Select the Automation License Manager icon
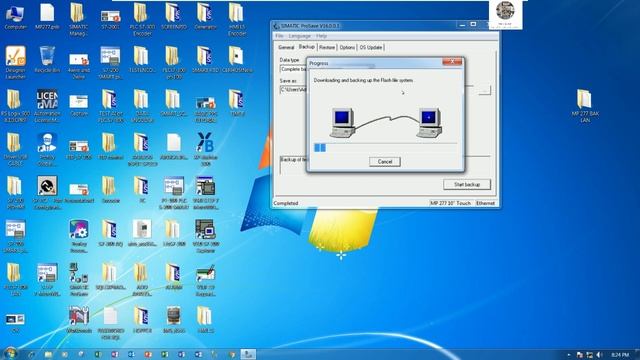Image resolution: width=640 pixels, height=360 pixels. (x=47, y=106)
